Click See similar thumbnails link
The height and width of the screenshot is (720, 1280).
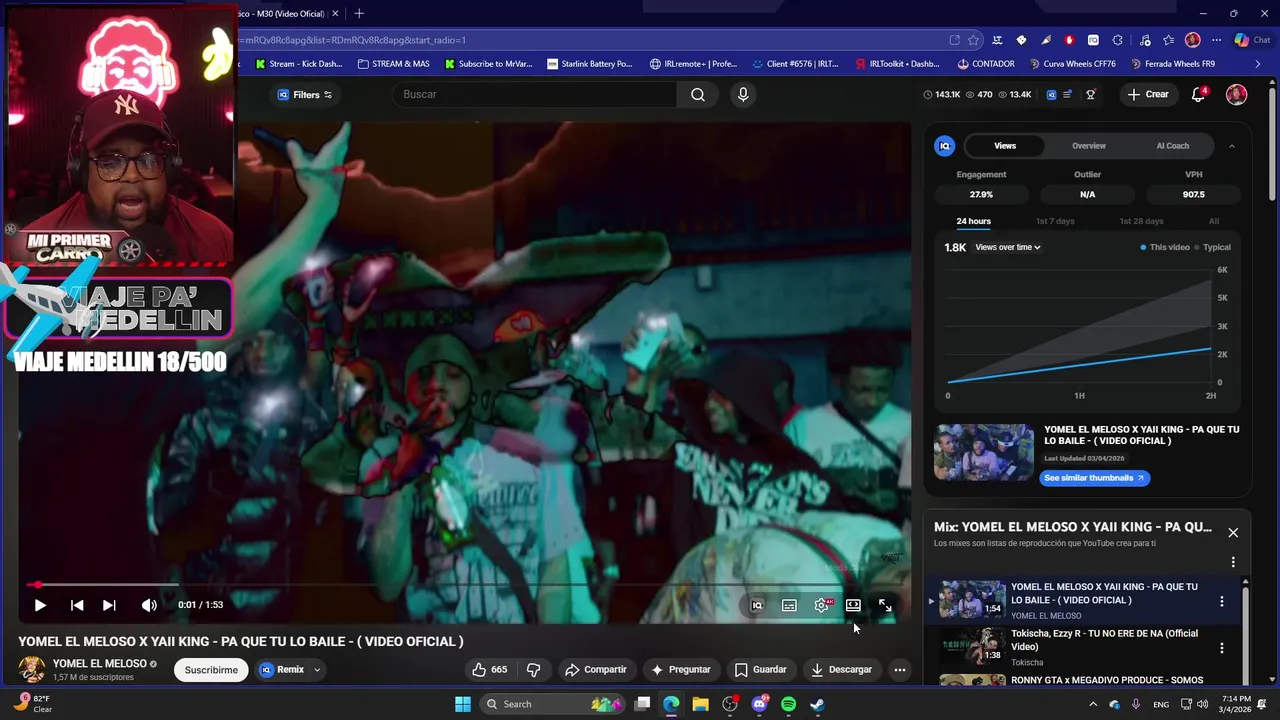(1094, 478)
